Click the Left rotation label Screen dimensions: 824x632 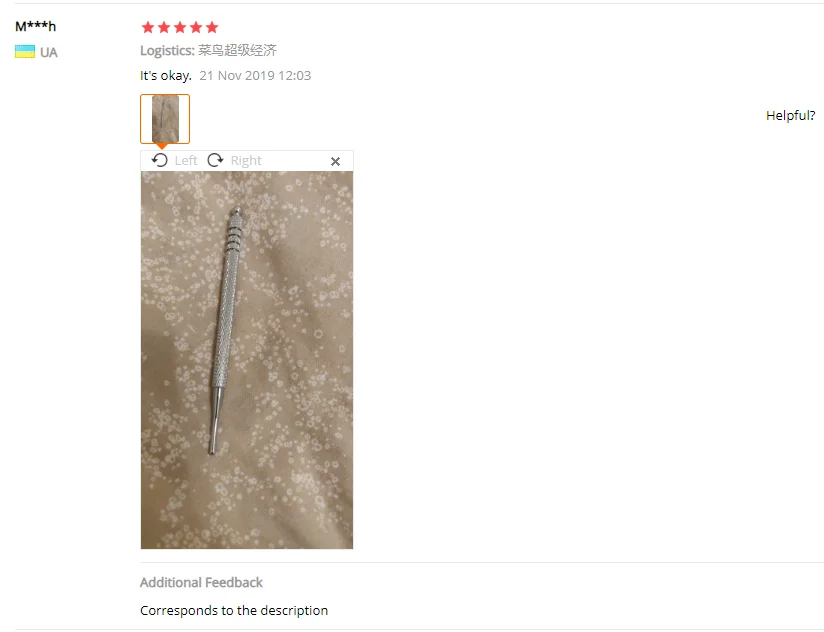pyautogui.click(x=186, y=161)
